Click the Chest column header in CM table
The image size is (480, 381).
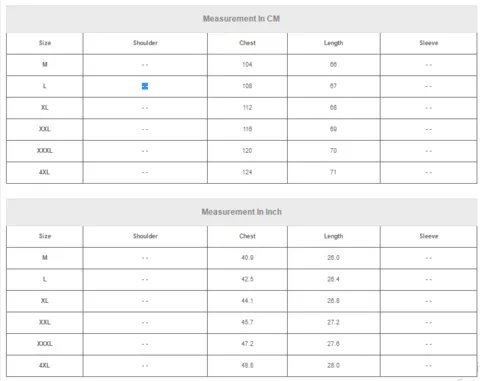[x=247, y=43]
